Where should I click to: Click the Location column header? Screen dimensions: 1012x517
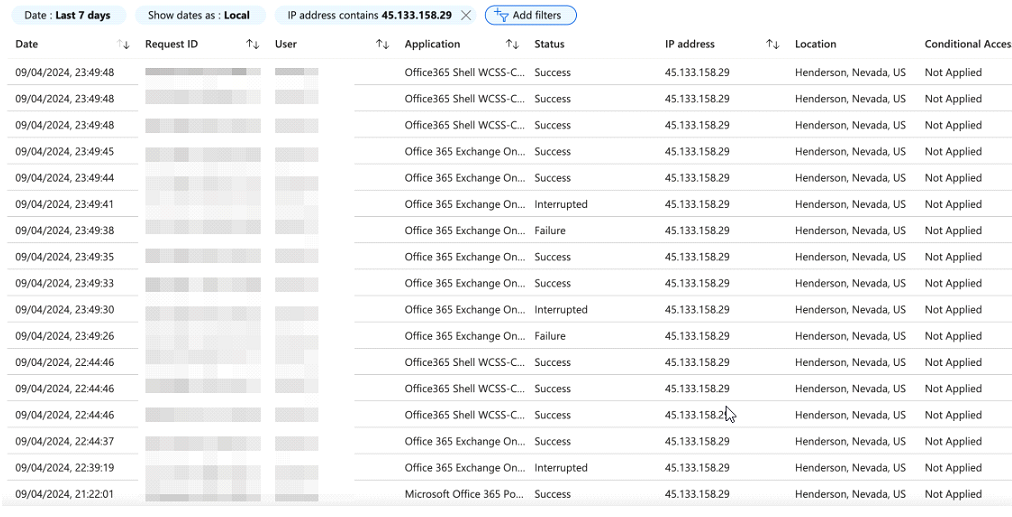[x=815, y=45]
